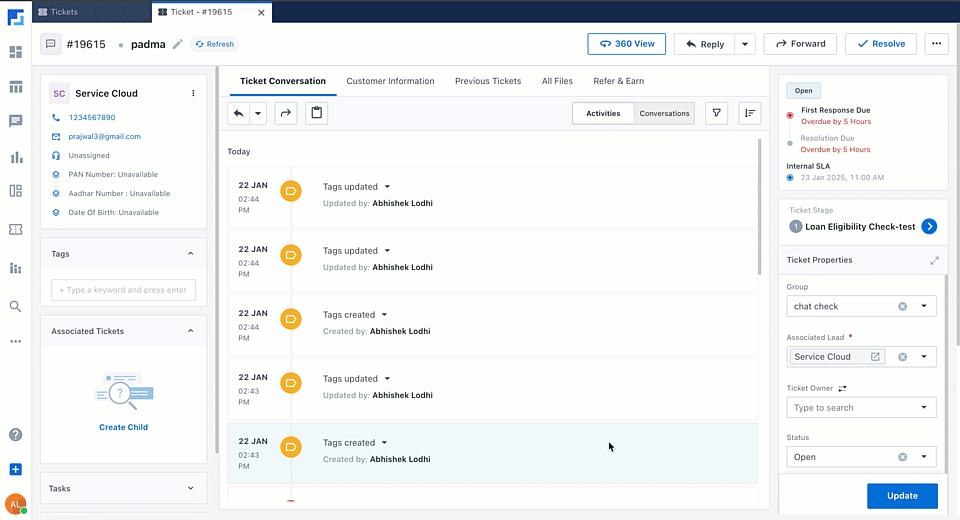The width and height of the screenshot is (960, 520).
Task: Open dropdown next to conversation reply icon
Action: pos(258,113)
